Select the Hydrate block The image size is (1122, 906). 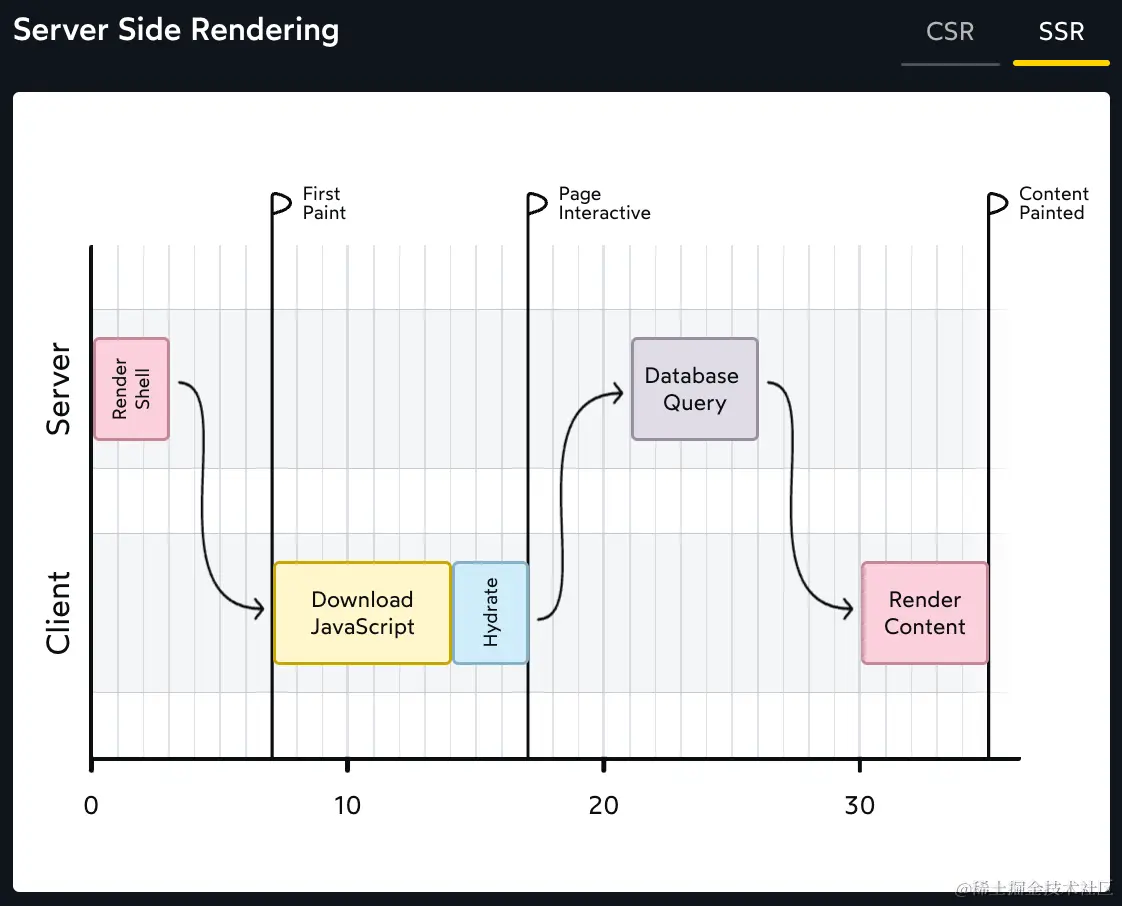point(490,613)
